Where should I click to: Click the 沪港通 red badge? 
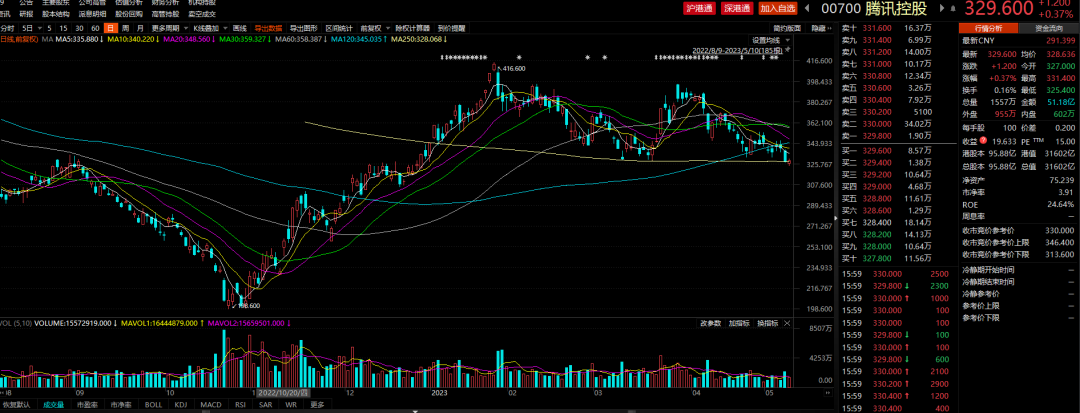(x=698, y=9)
